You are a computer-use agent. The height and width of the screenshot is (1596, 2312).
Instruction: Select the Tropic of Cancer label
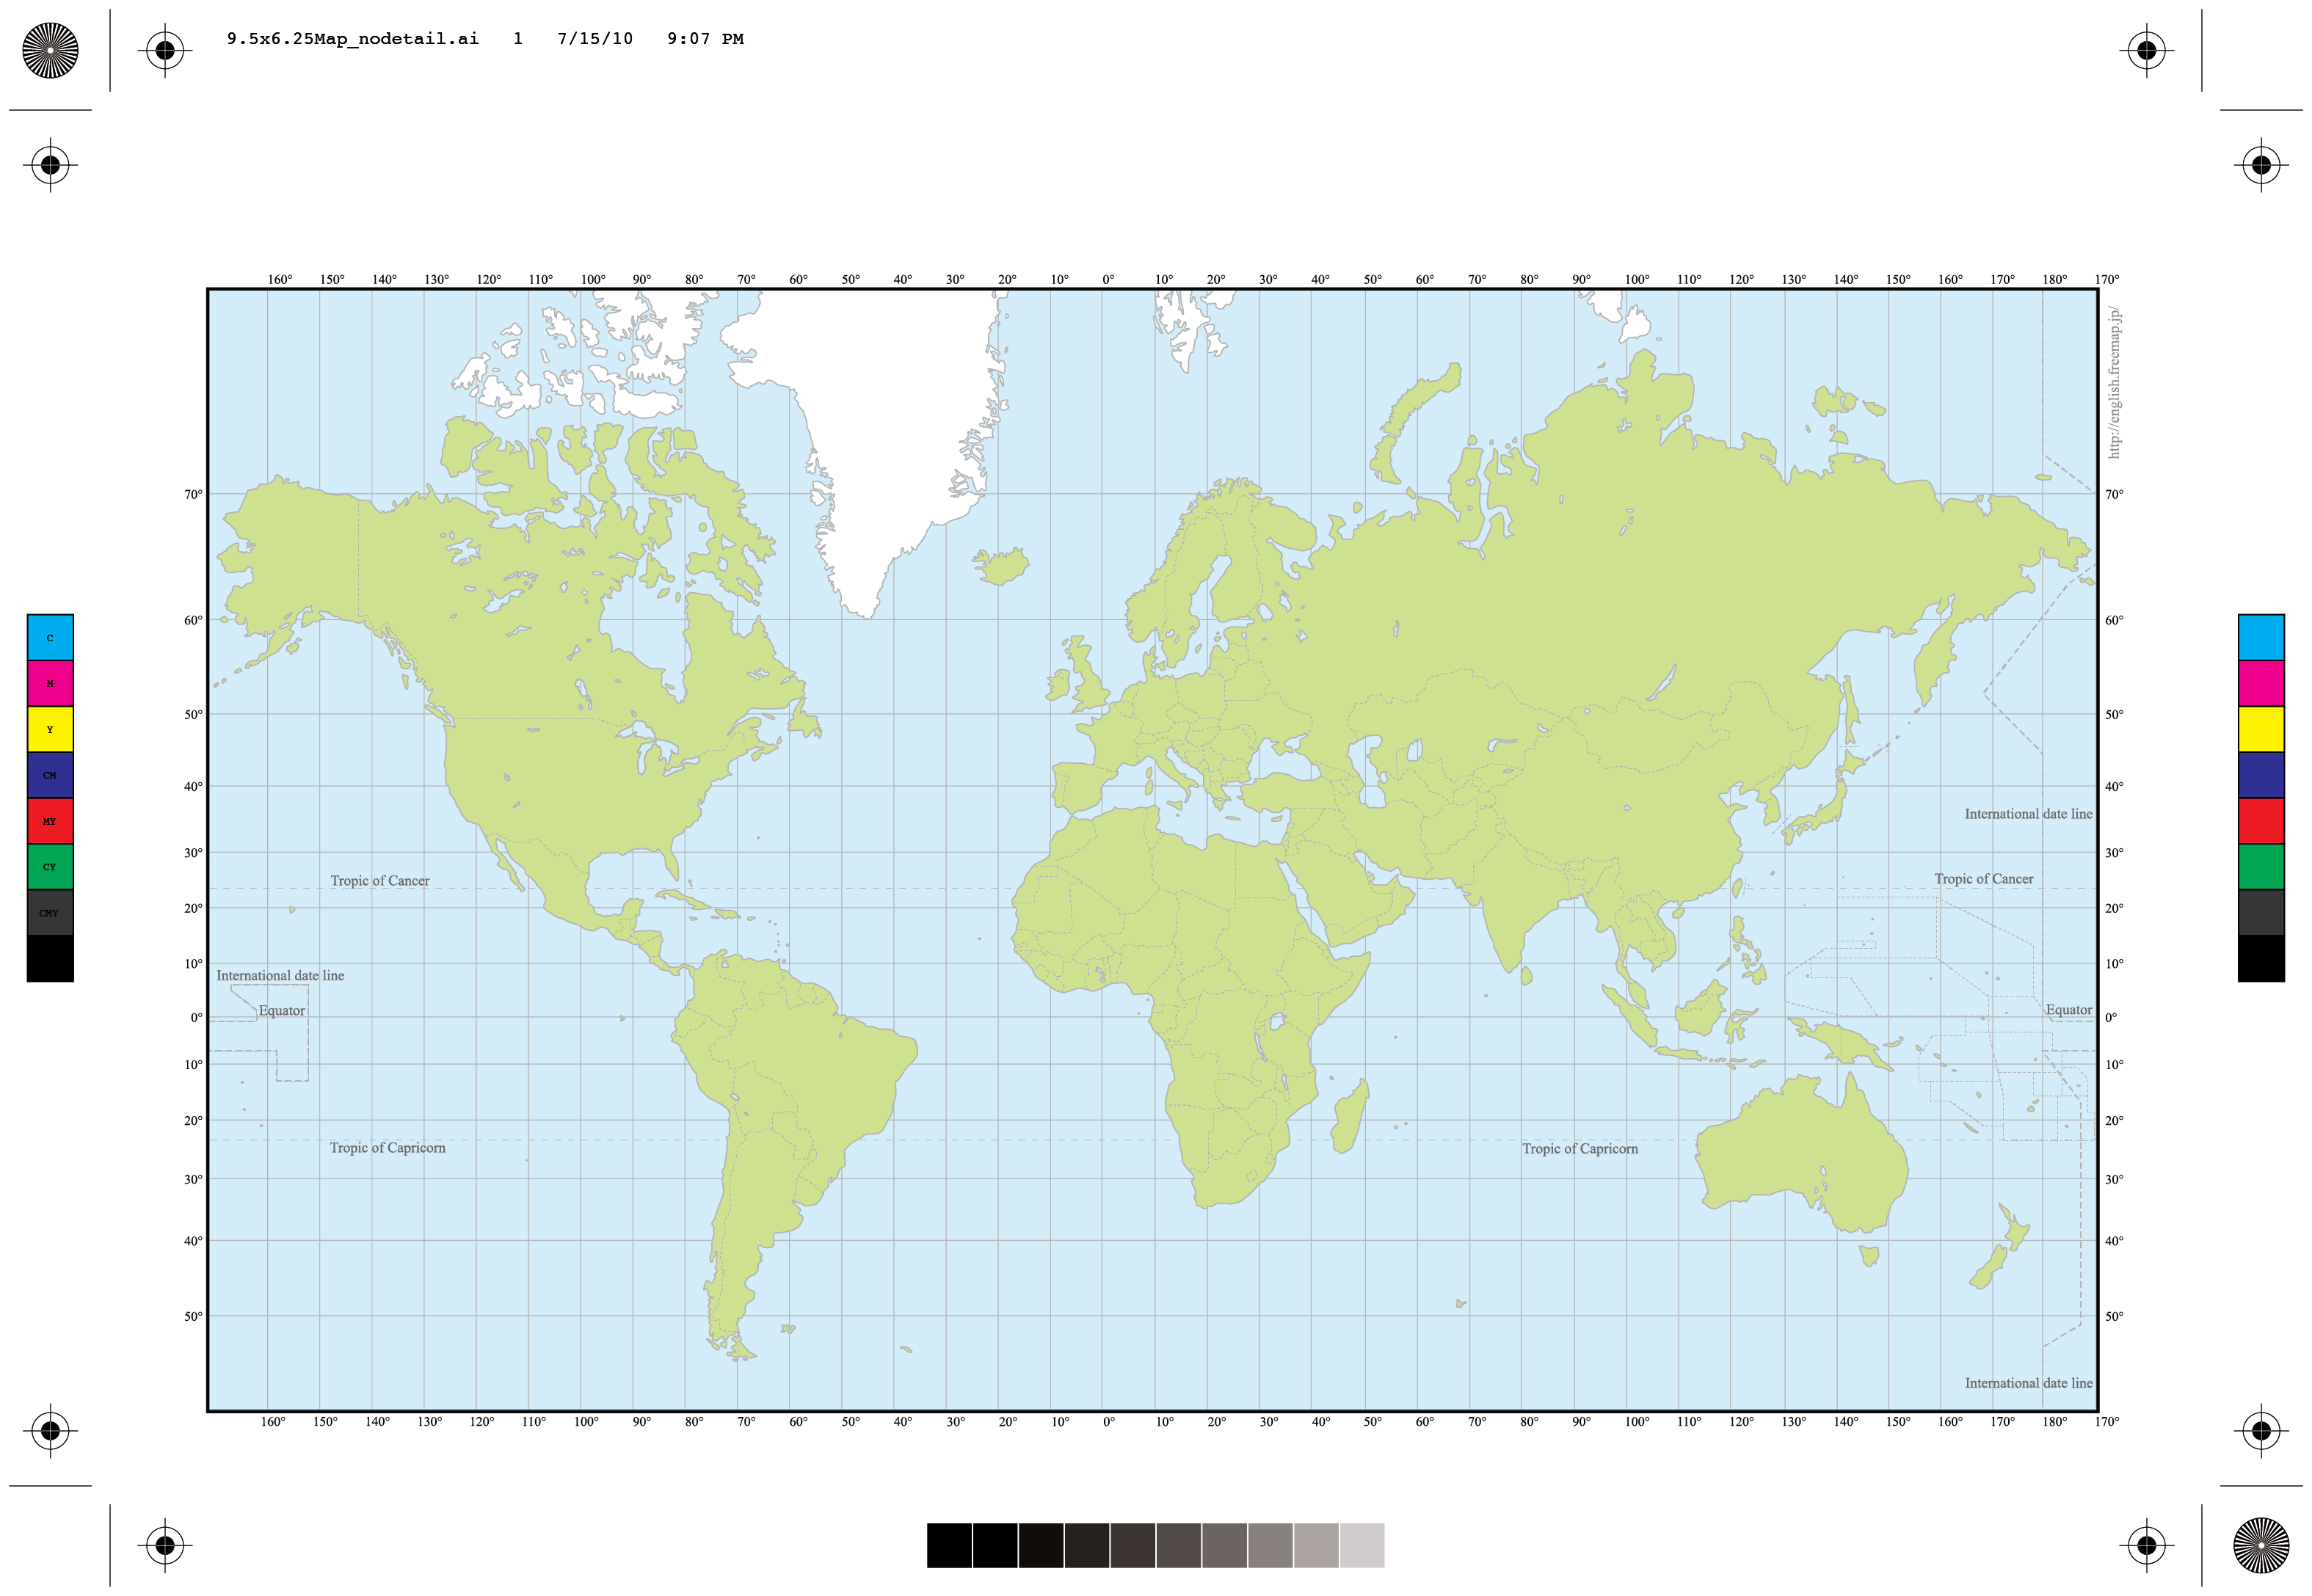[x=380, y=880]
